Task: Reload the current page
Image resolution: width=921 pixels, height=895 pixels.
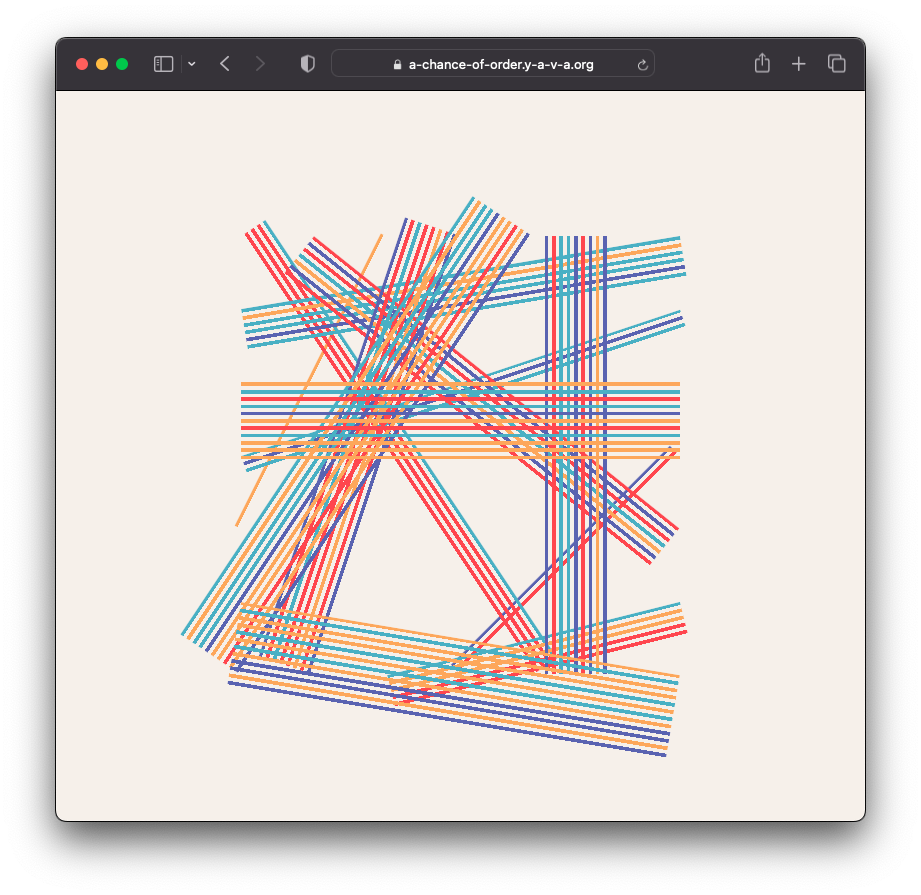Action: [x=643, y=65]
